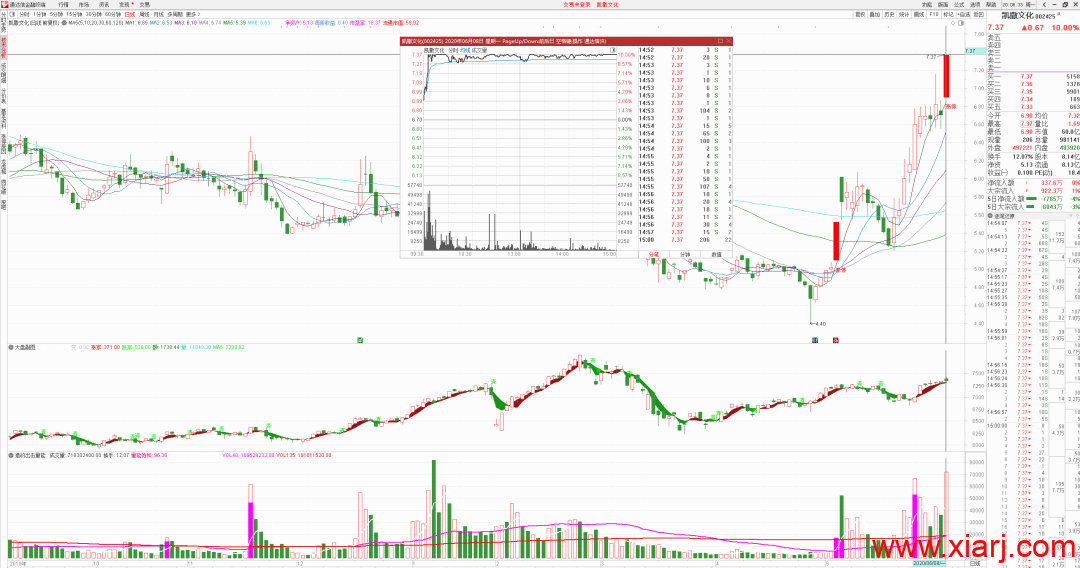Image resolution: width=1080 pixels, height=568 pixels.
Task: Click the back arrow beside the clock
Action: 1044,4
